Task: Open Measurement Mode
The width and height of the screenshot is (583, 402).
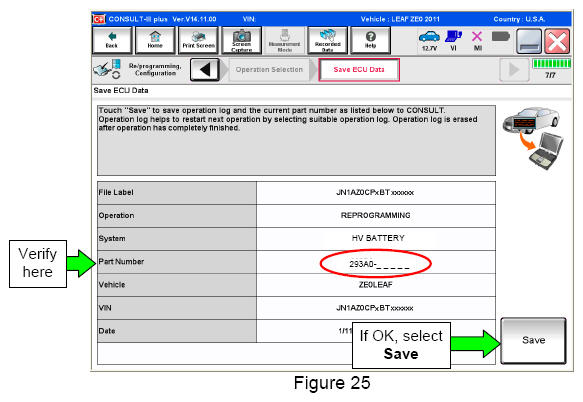Action: (285, 40)
